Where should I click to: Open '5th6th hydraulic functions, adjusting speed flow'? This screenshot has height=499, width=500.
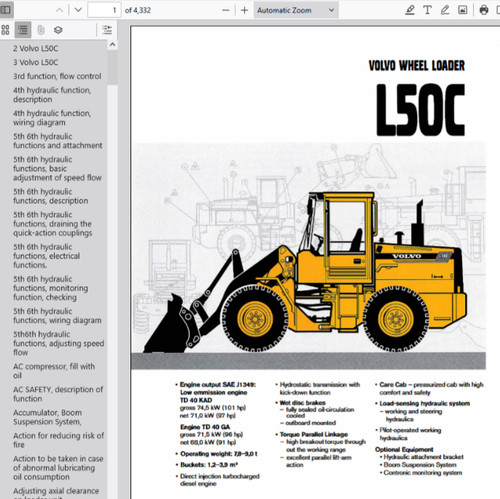coord(59,343)
